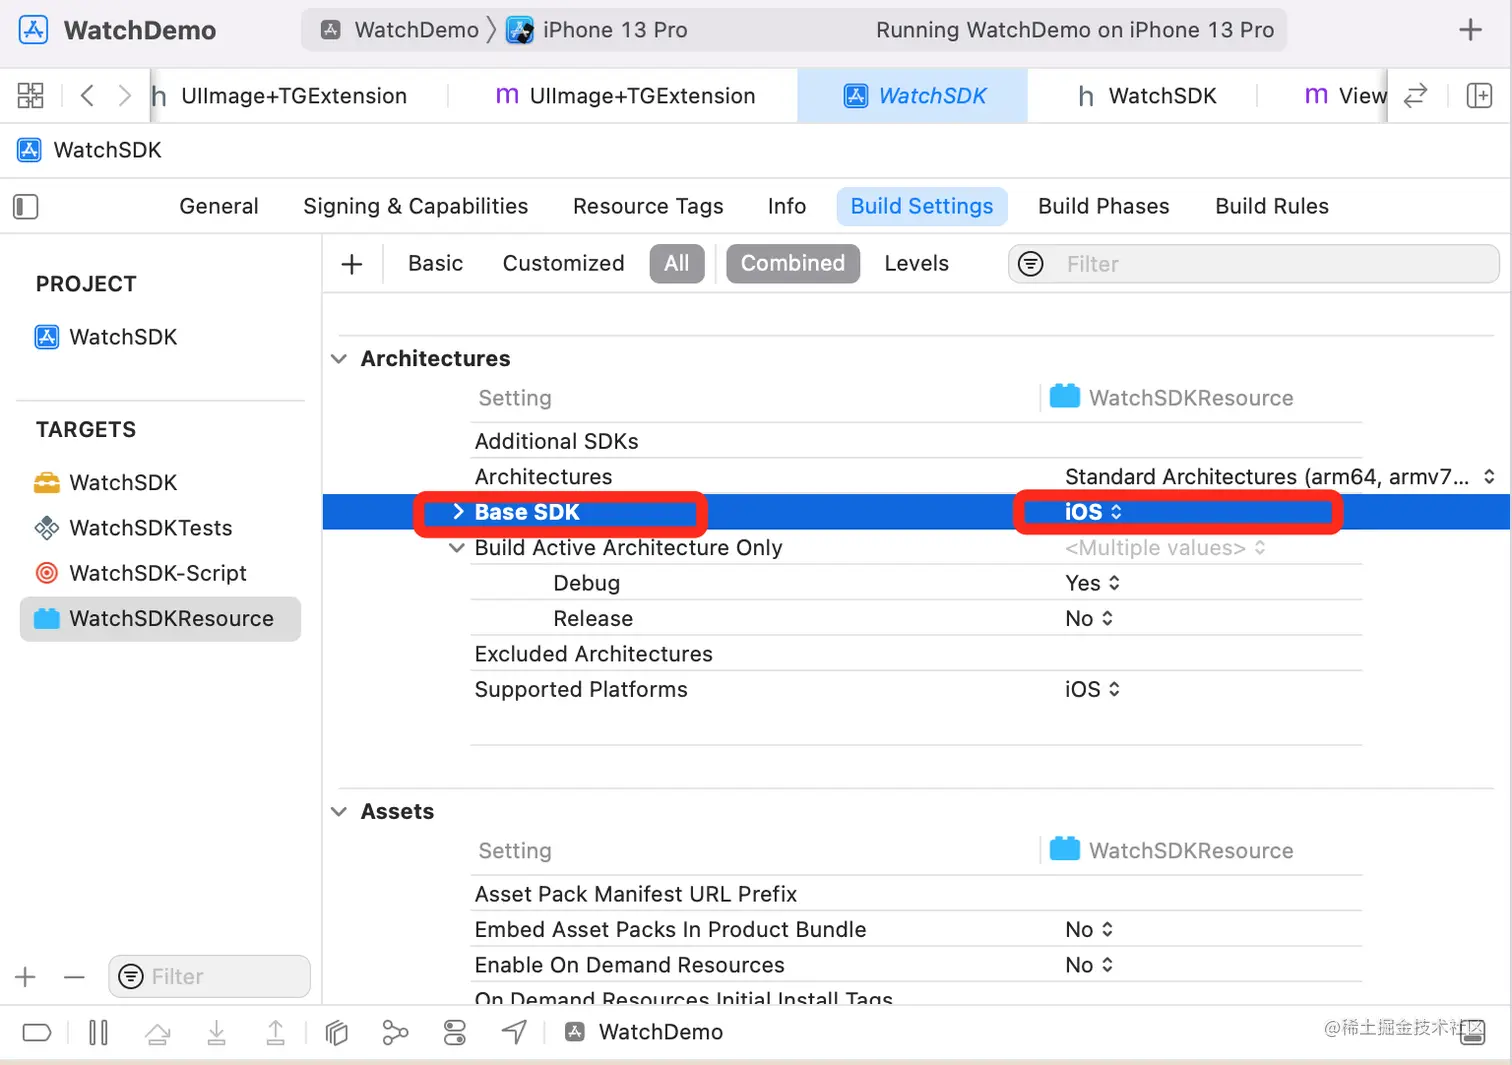Change the Base SDK iOS value

pyautogui.click(x=1093, y=512)
